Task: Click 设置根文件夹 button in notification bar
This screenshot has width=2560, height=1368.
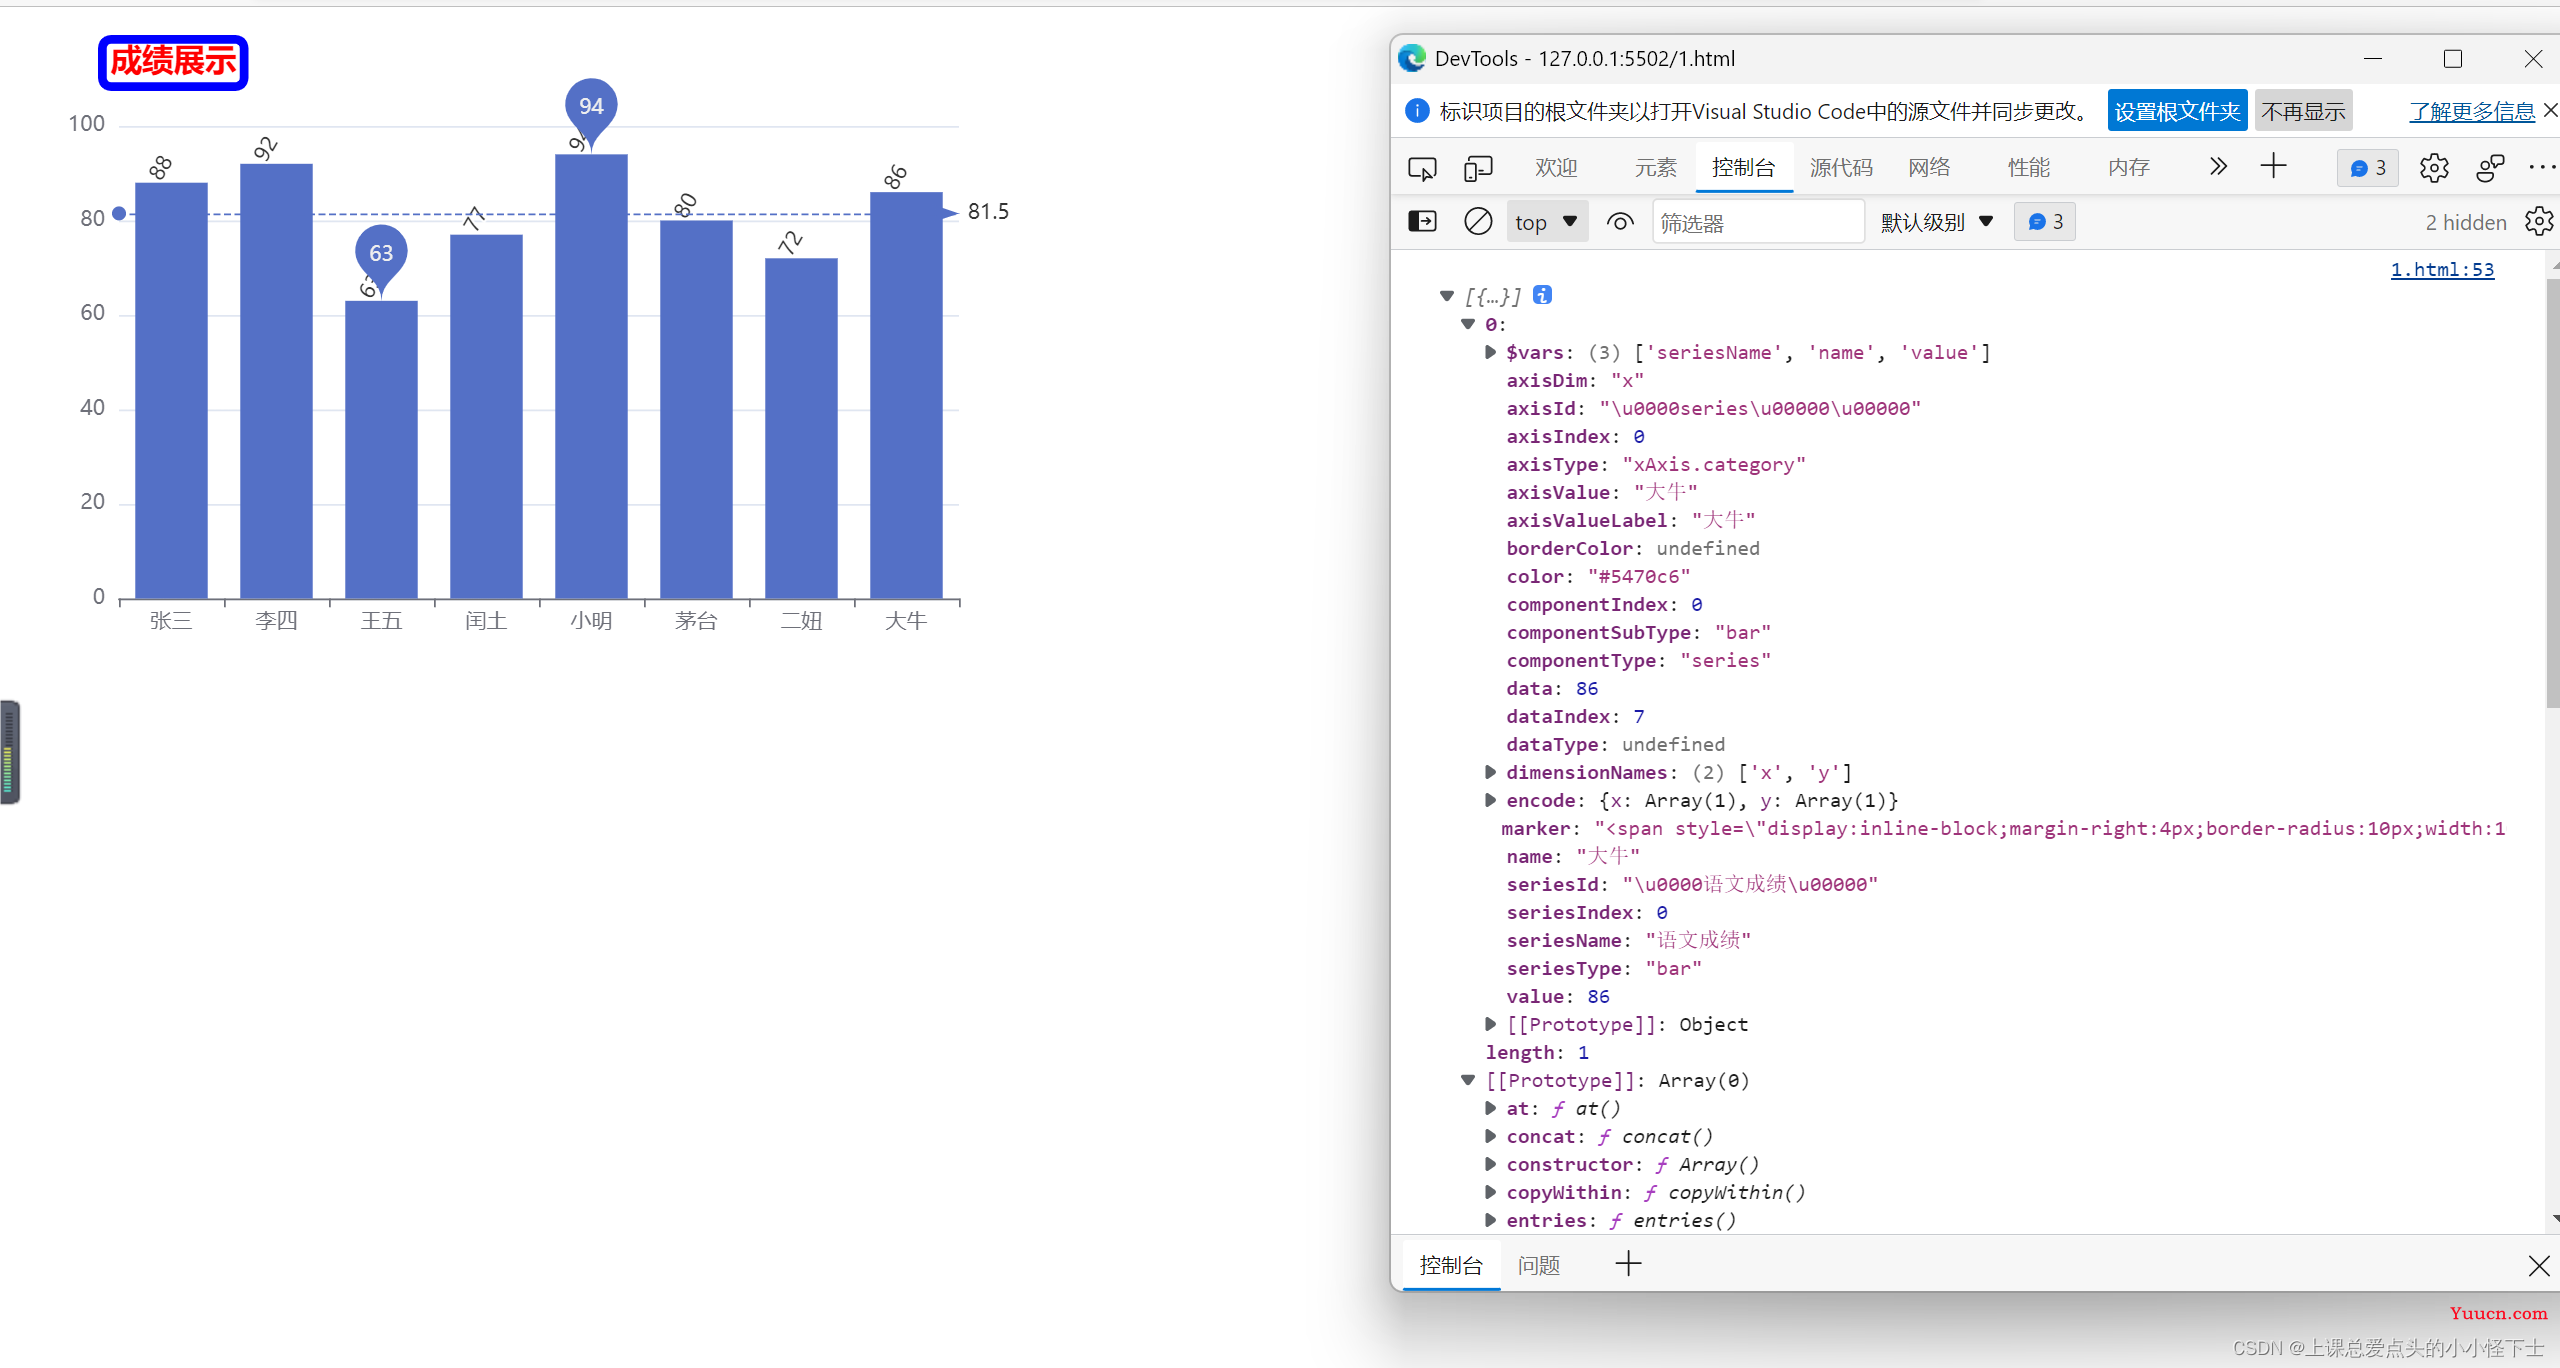Action: tap(2176, 113)
